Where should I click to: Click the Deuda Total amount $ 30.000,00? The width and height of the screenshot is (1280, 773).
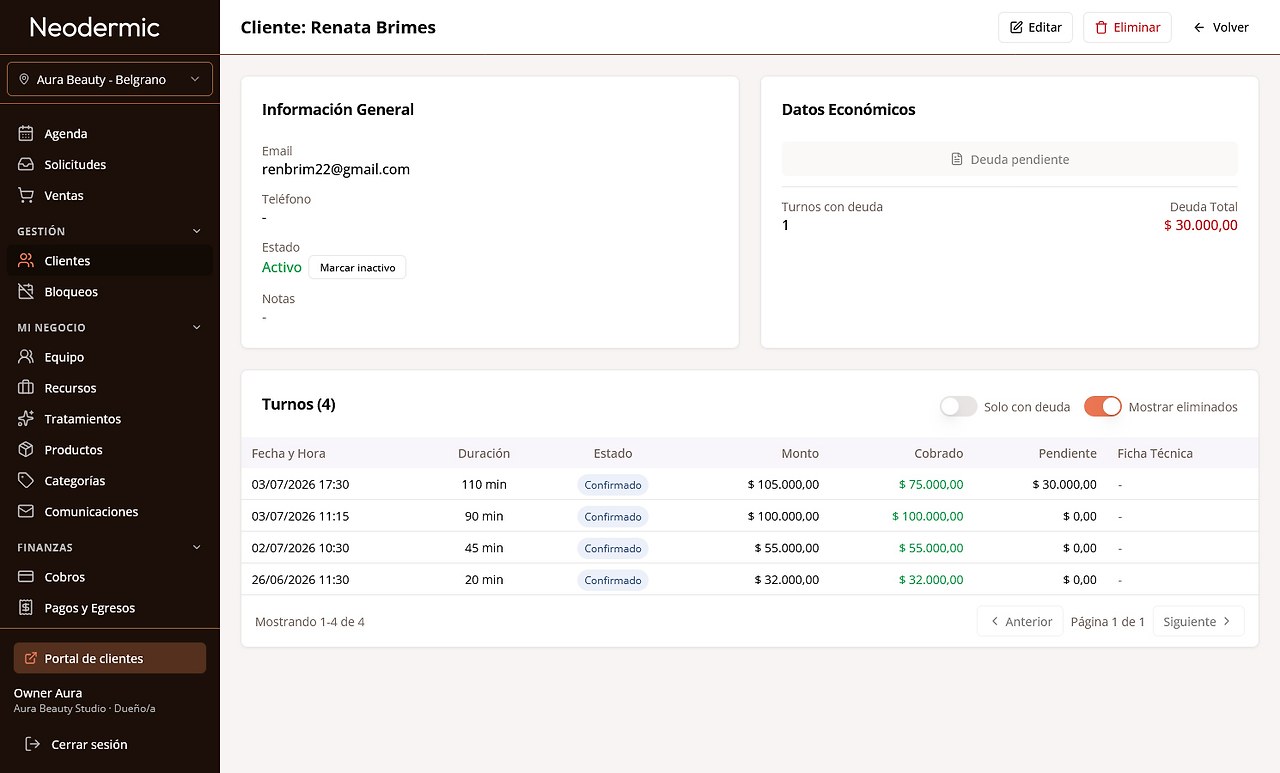(x=1201, y=226)
